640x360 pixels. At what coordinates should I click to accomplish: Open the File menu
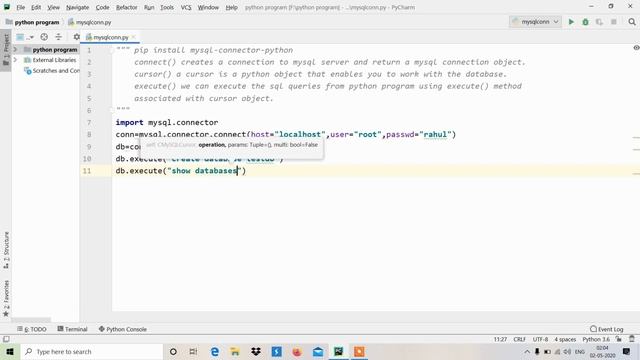point(20,7)
